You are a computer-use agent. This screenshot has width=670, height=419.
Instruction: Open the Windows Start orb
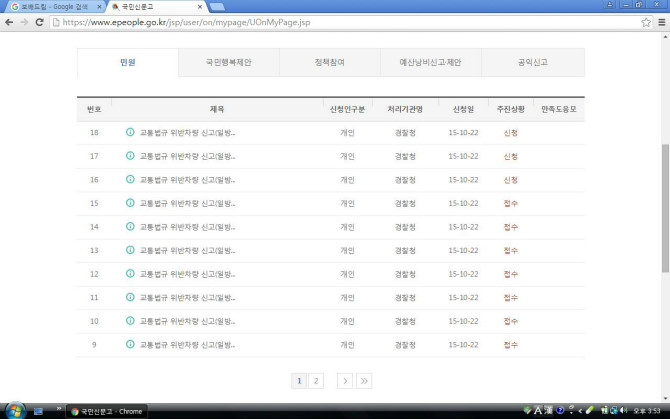(x=15, y=411)
